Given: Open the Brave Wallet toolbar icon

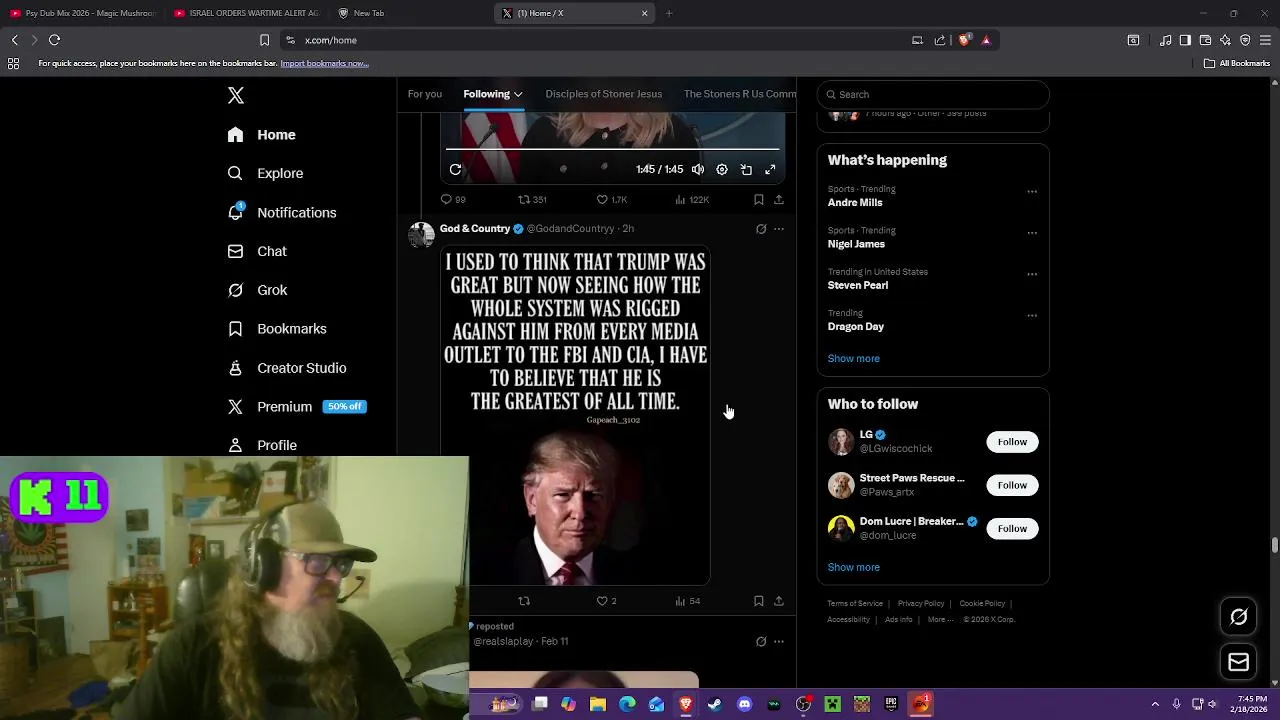Looking at the screenshot, I should click(1205, 40).
